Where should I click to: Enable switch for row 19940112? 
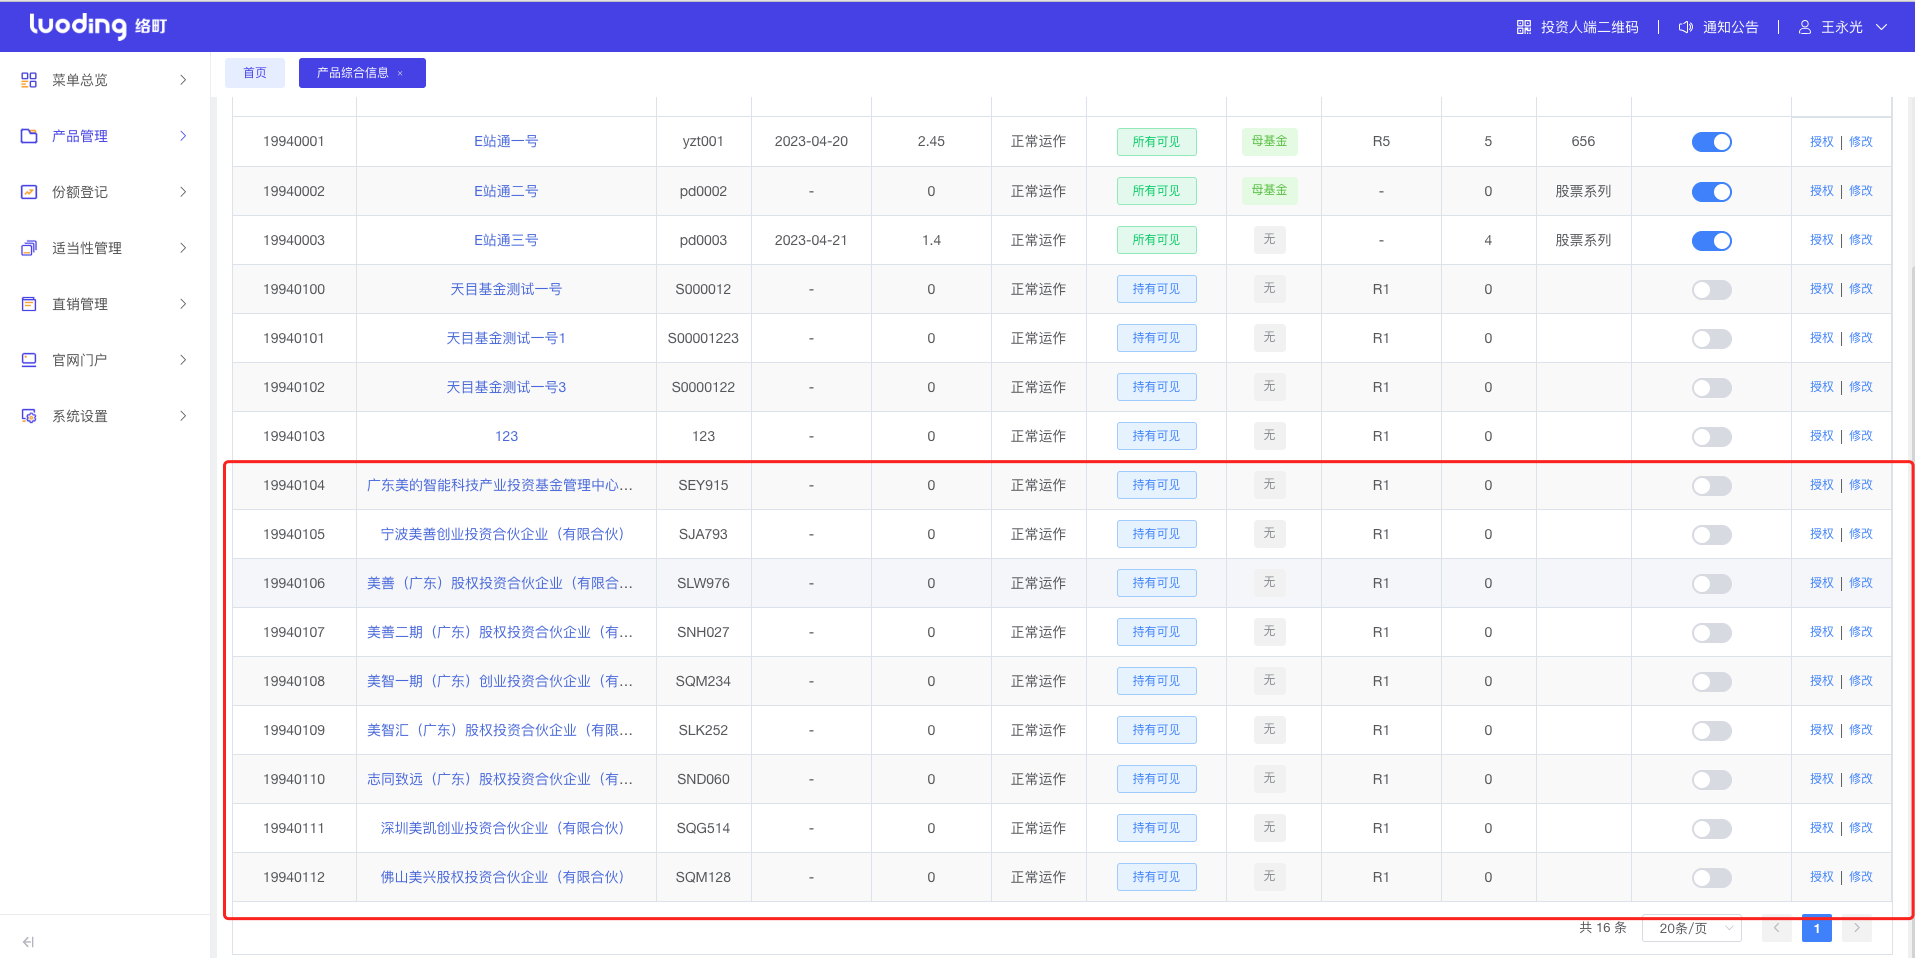tap(1712, 877)
